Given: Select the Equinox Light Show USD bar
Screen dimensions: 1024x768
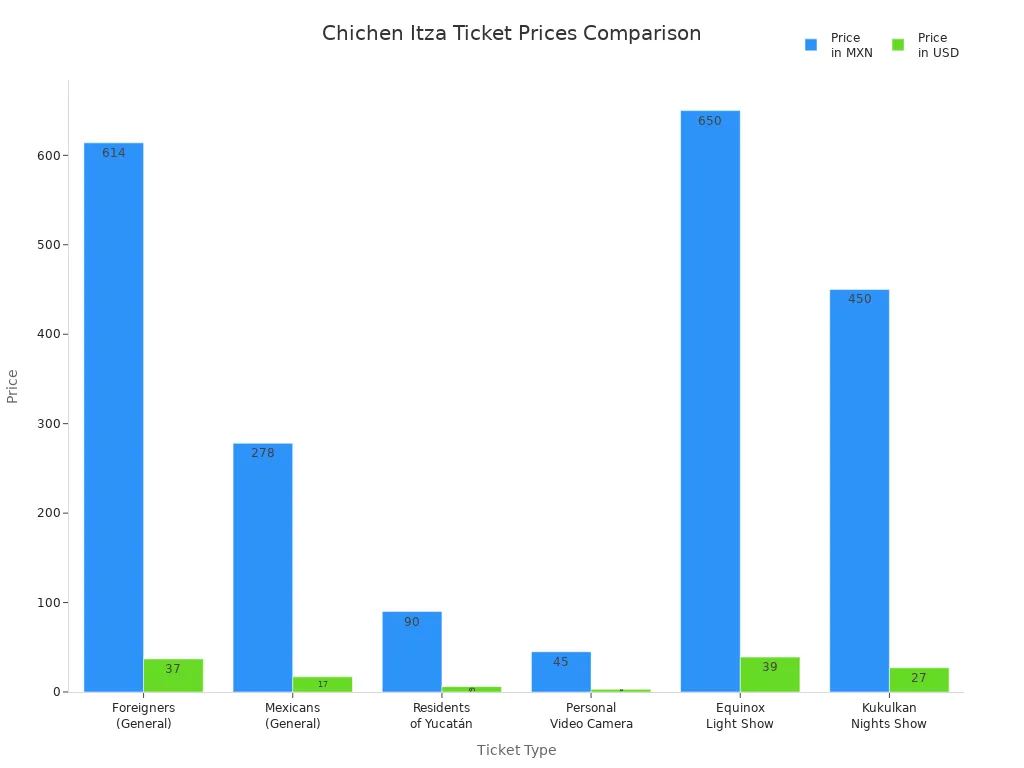Looking at the screenshot, I should (770, 675).
